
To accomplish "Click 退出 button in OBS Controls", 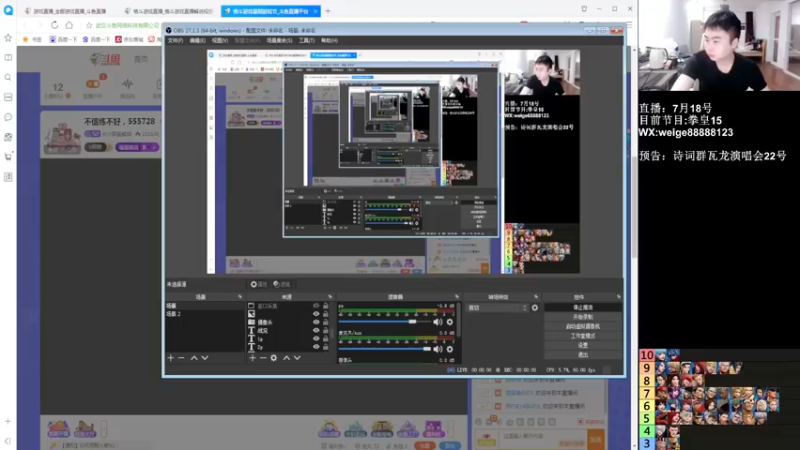I will [x=583, y=355].
